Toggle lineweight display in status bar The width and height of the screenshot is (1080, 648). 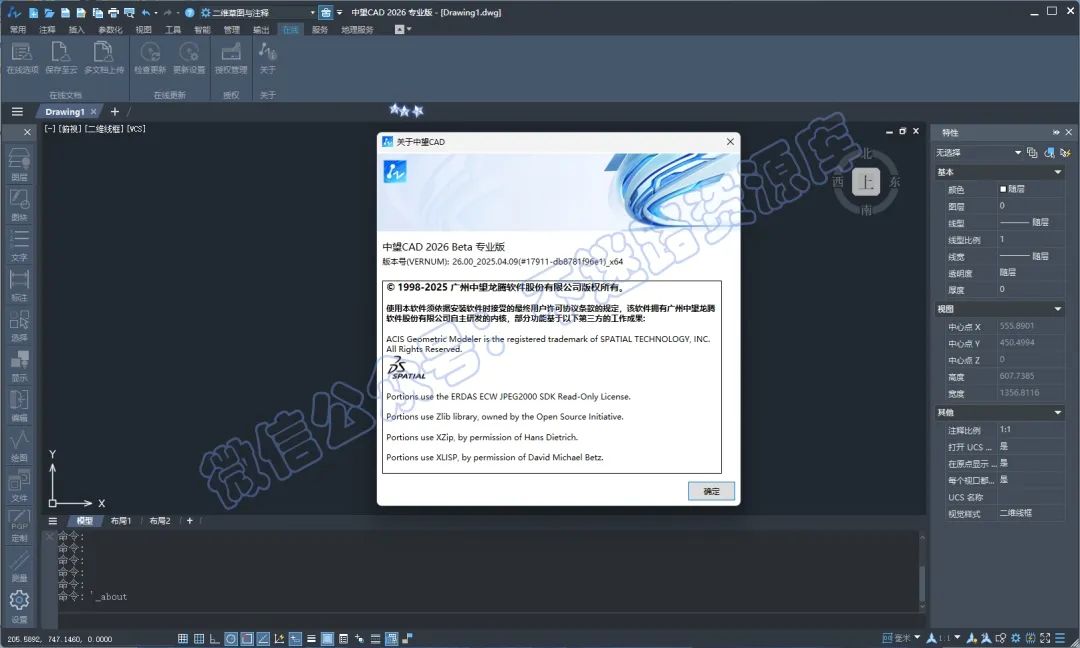pyautogui.click(x=311, y=638)
